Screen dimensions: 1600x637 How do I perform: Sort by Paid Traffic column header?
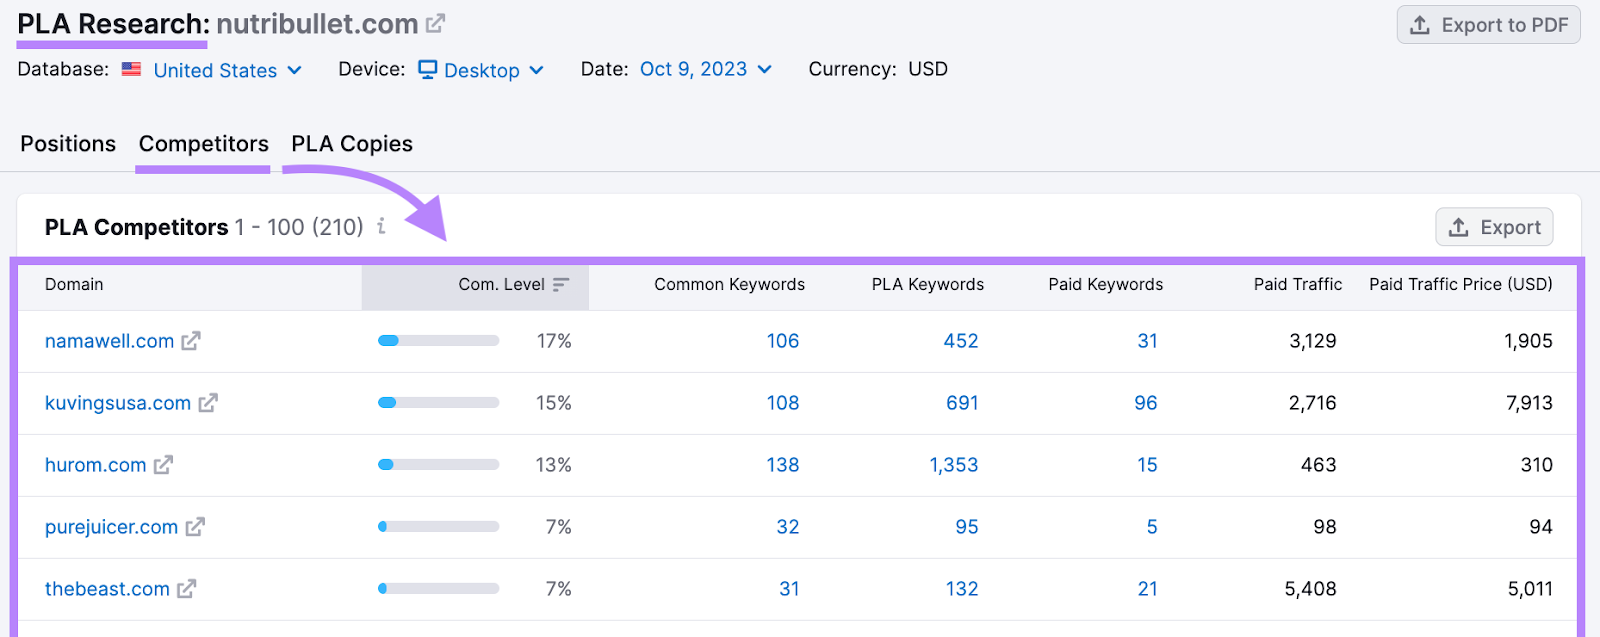click(1298, 285)
